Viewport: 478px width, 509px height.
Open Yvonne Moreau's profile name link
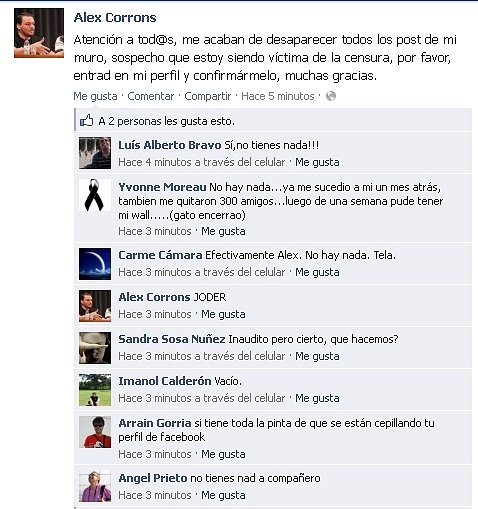pyautogui.click(x=162, y=187)
